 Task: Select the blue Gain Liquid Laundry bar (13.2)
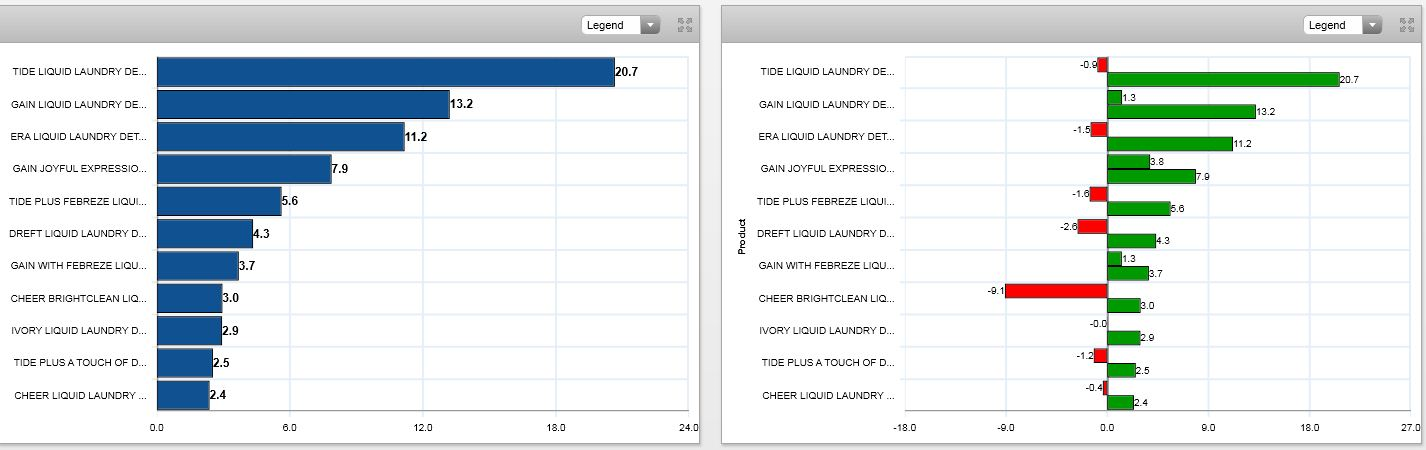[x=303, y=104]
